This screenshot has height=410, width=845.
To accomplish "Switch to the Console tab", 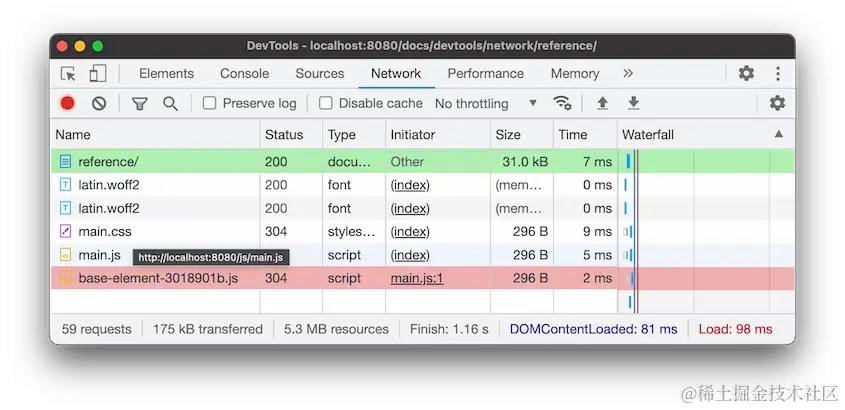I will click(245, 74).
